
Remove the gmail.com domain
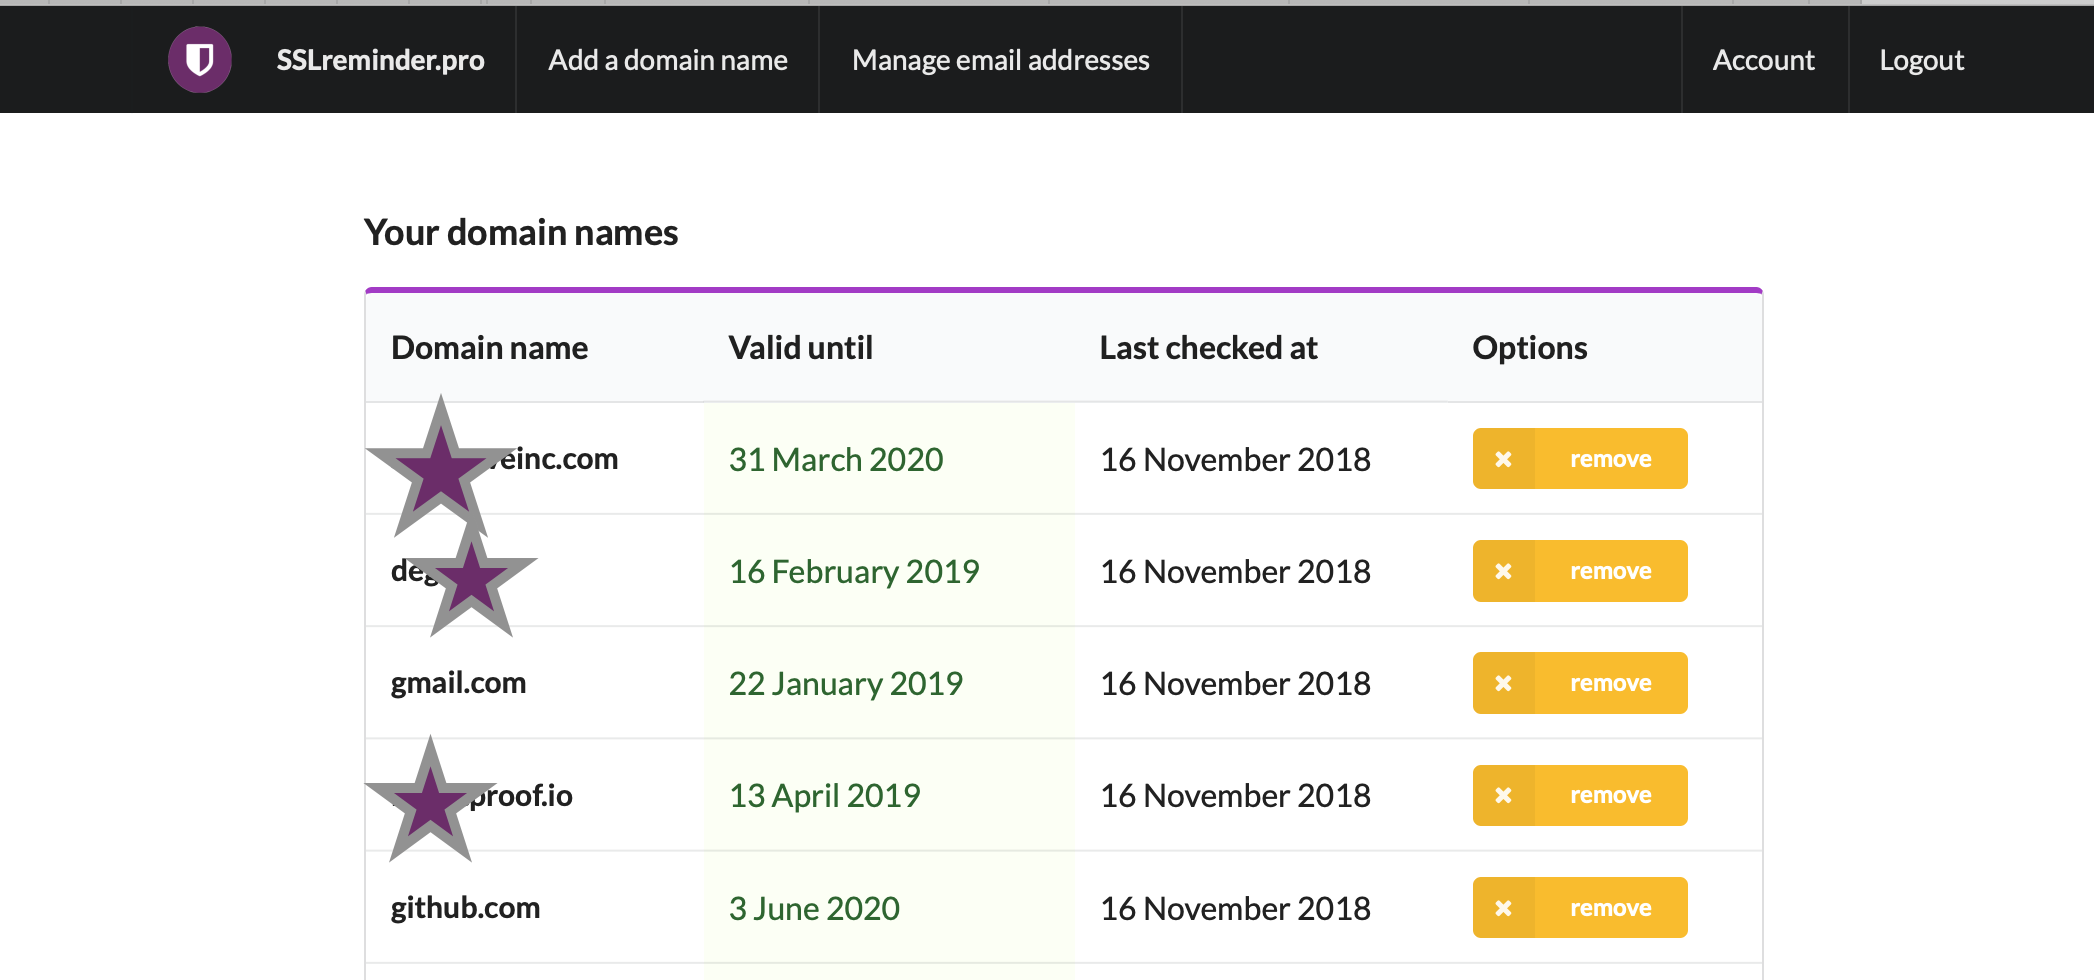click(1580, 683)
